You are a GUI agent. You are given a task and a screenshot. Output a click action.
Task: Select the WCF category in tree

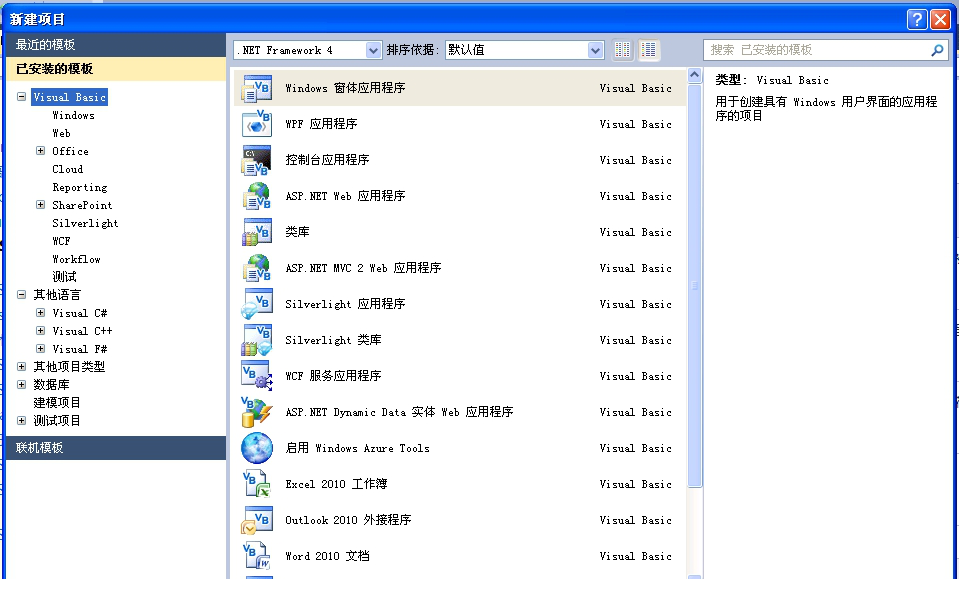click(x=61, y=241)
